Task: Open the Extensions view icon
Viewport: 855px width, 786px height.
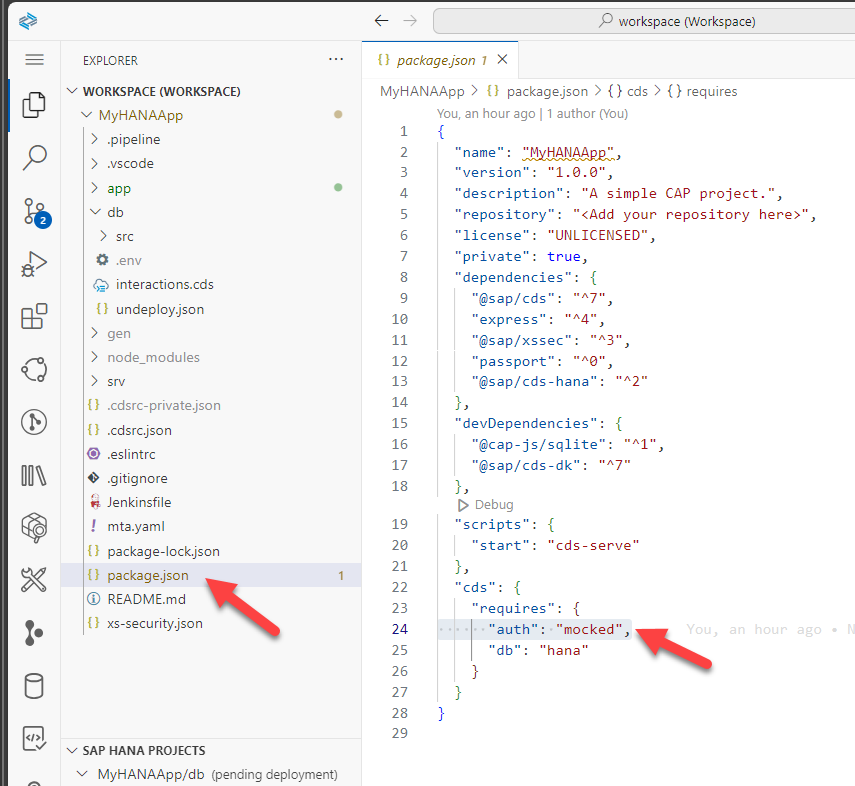Action: coord(34,316)
